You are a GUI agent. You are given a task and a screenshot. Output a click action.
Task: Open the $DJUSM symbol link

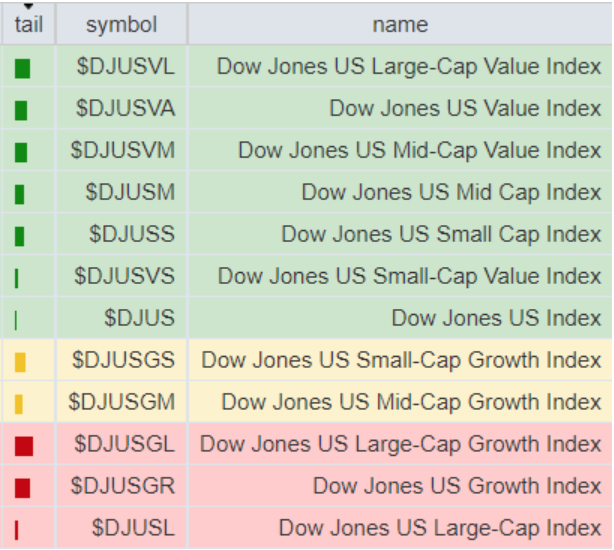[130, 193]
